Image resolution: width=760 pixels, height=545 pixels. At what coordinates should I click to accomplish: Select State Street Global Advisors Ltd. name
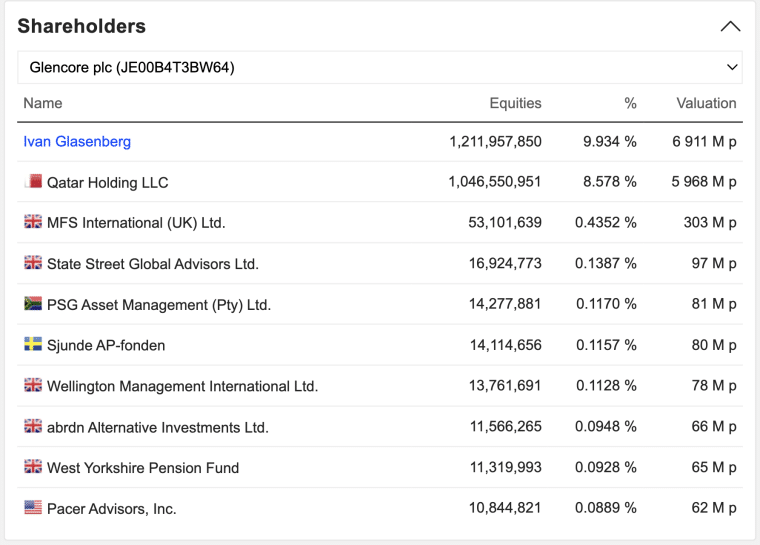tap(153, 264)
